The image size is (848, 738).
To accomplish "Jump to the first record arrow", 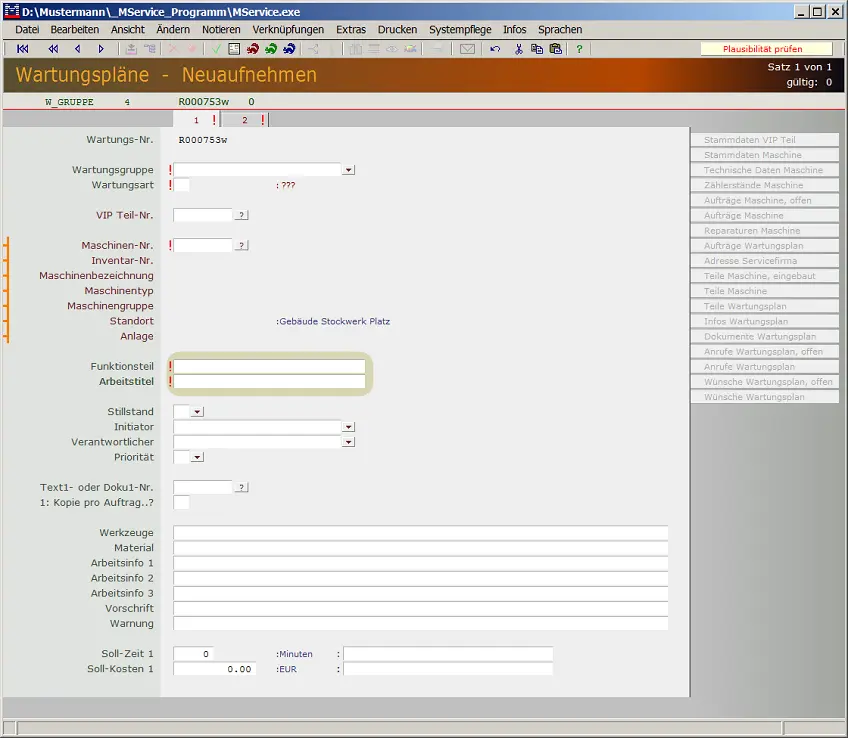I will [23, 49].
